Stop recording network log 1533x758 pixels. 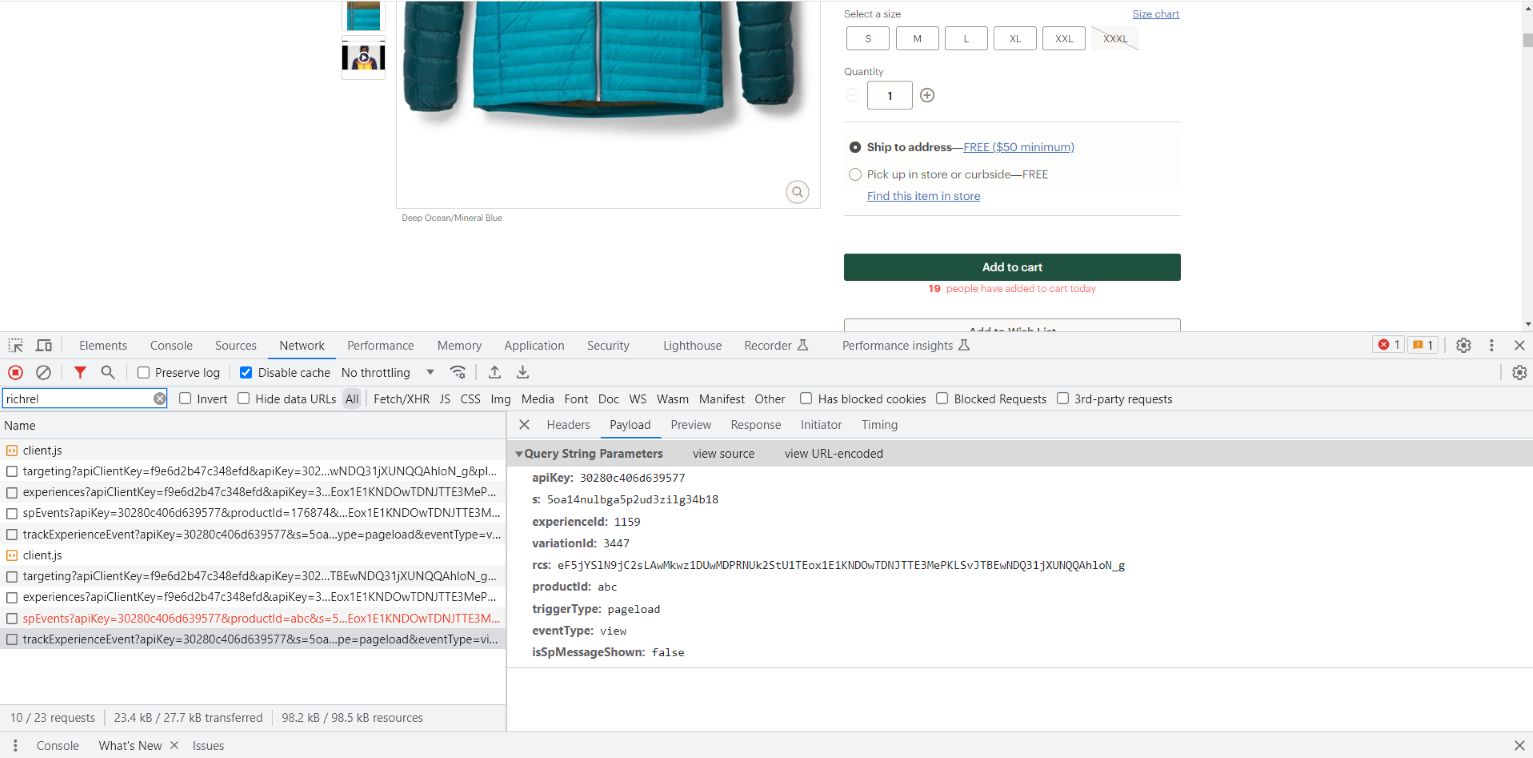pyautogui.click(x=16, y=373)
